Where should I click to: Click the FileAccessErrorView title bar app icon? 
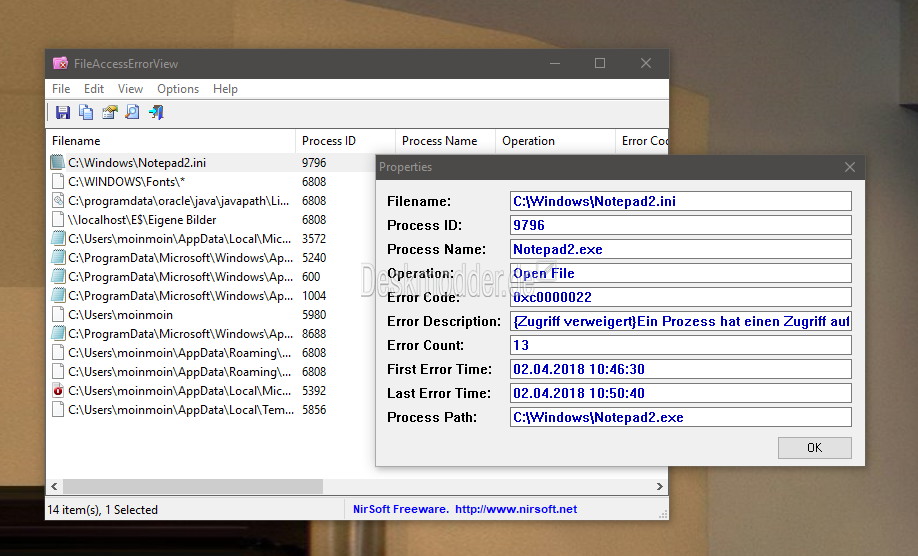(x=60, y=63)
